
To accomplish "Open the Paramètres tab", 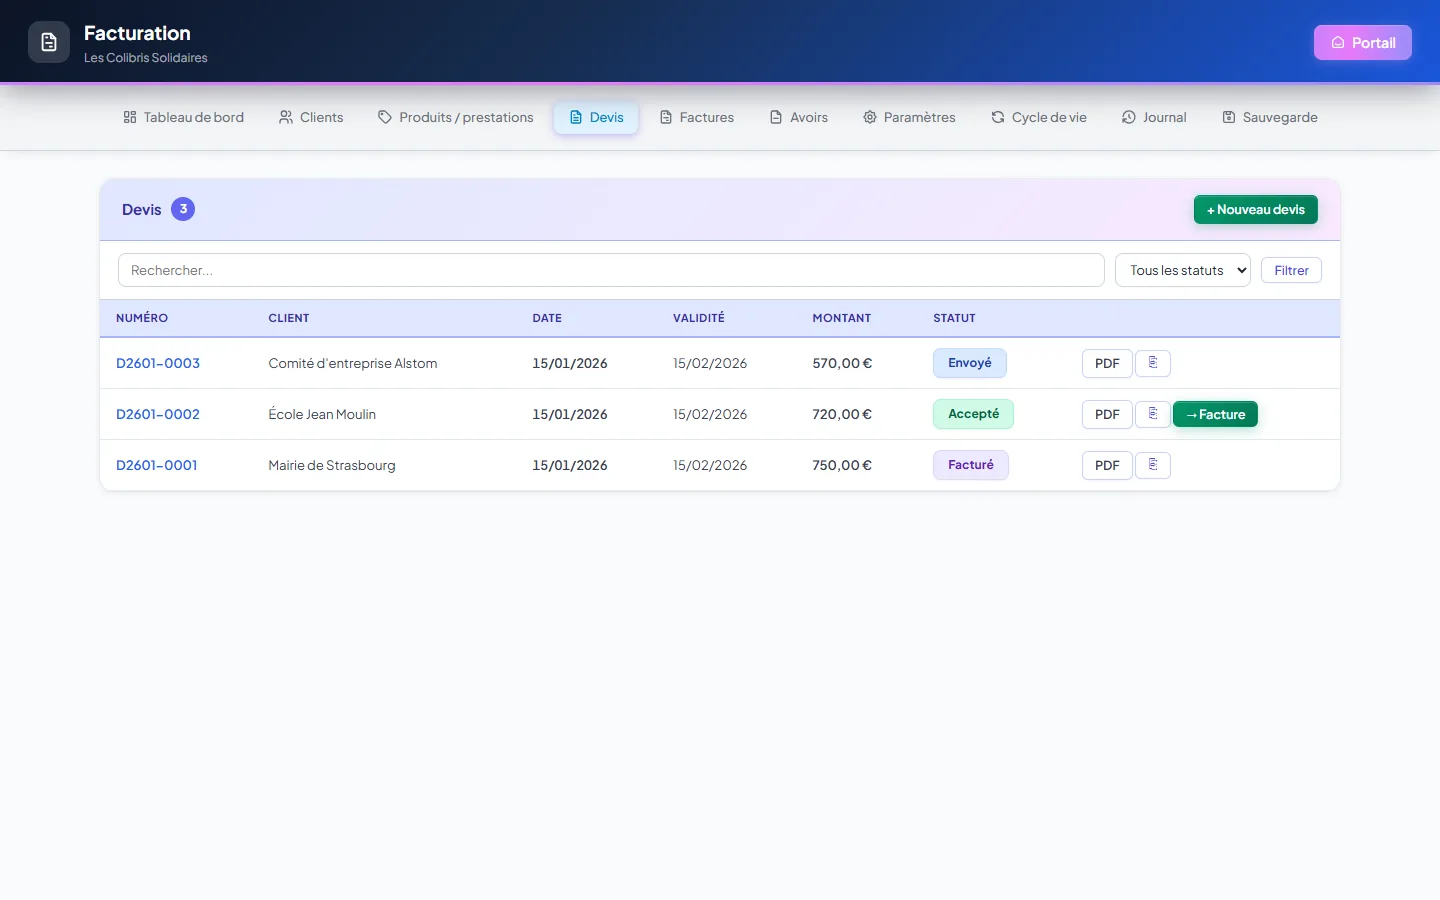I will (910, 117).
